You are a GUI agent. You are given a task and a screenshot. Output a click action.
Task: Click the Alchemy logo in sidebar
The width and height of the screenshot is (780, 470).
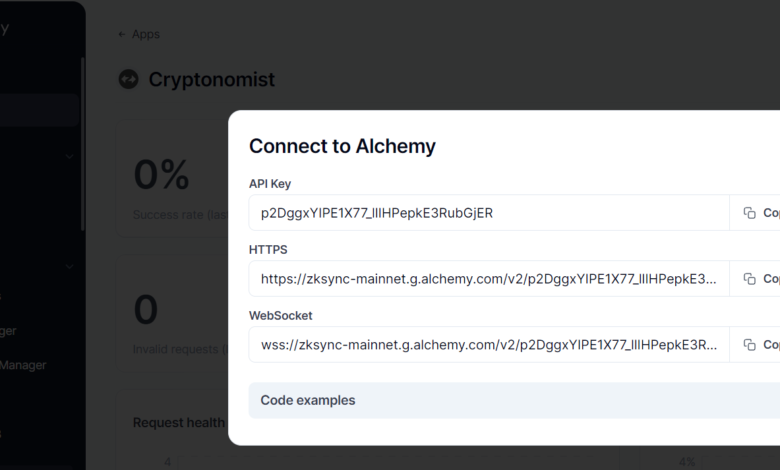(5, 28)
